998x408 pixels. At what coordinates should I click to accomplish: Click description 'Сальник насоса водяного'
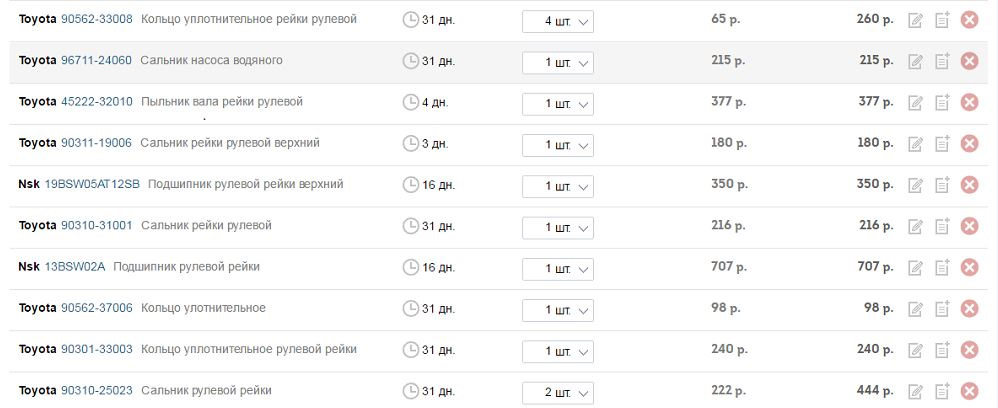[211, 60]
